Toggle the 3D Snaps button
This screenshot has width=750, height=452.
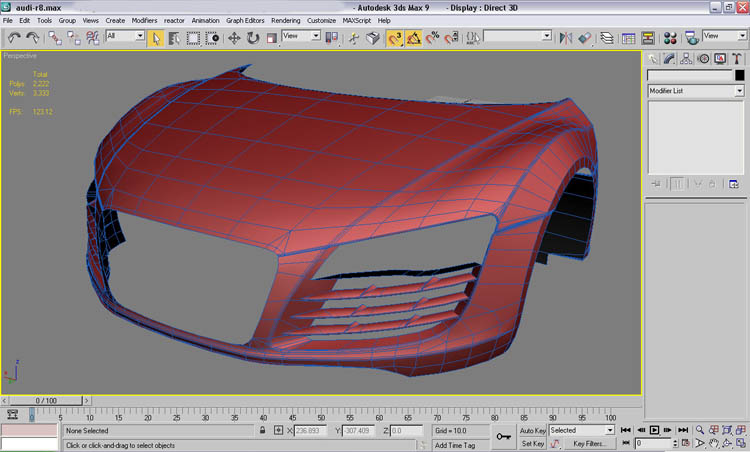tap(395, 38)
